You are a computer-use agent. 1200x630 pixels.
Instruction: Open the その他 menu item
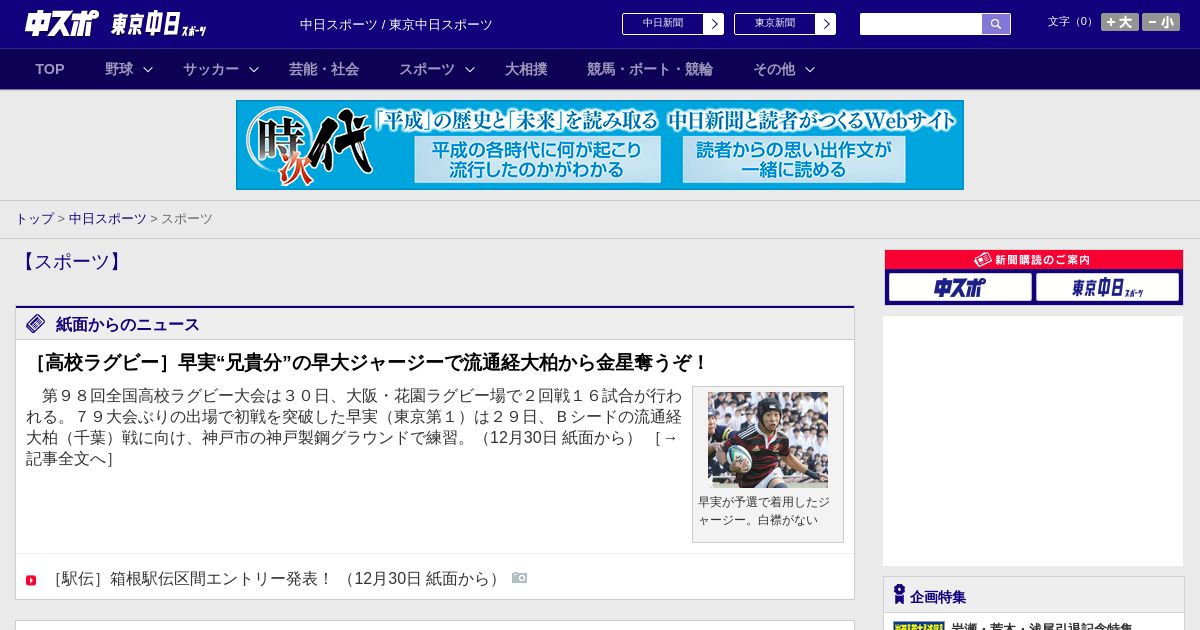tap(774, 69)
